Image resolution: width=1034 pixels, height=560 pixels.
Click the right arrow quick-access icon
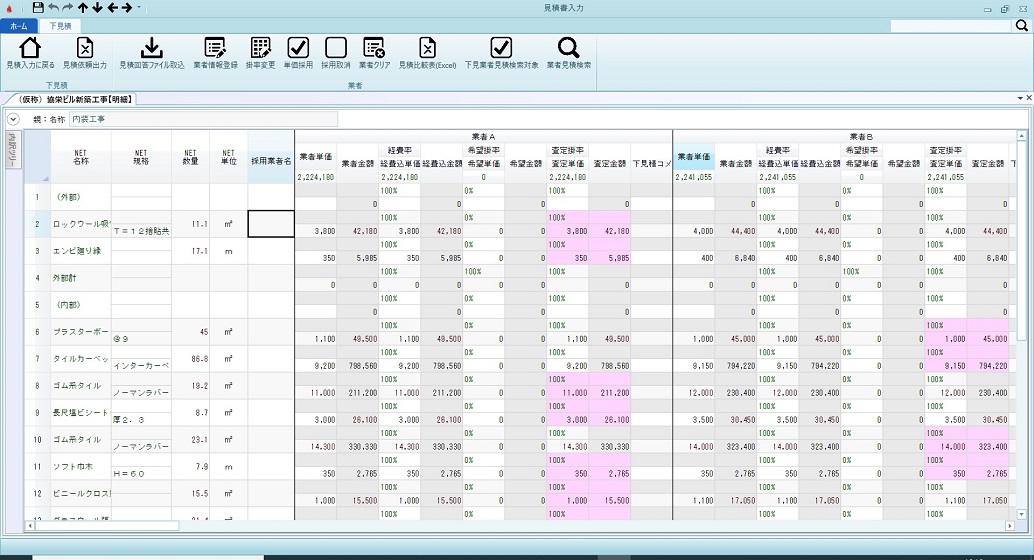point(127,8)
